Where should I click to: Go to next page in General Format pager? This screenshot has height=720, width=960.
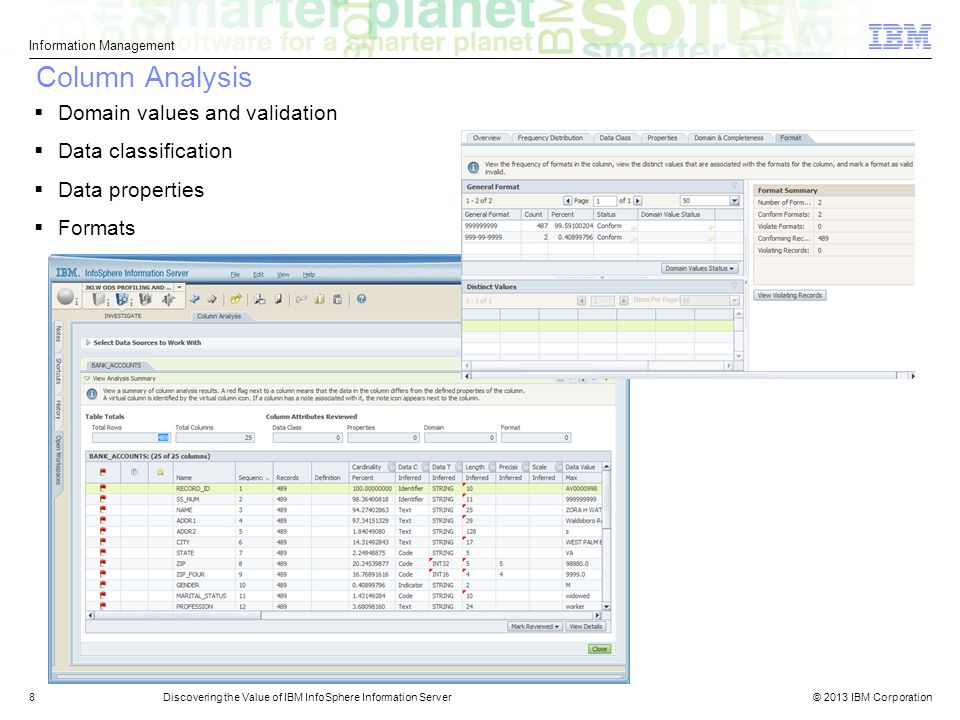click(638, 201)
